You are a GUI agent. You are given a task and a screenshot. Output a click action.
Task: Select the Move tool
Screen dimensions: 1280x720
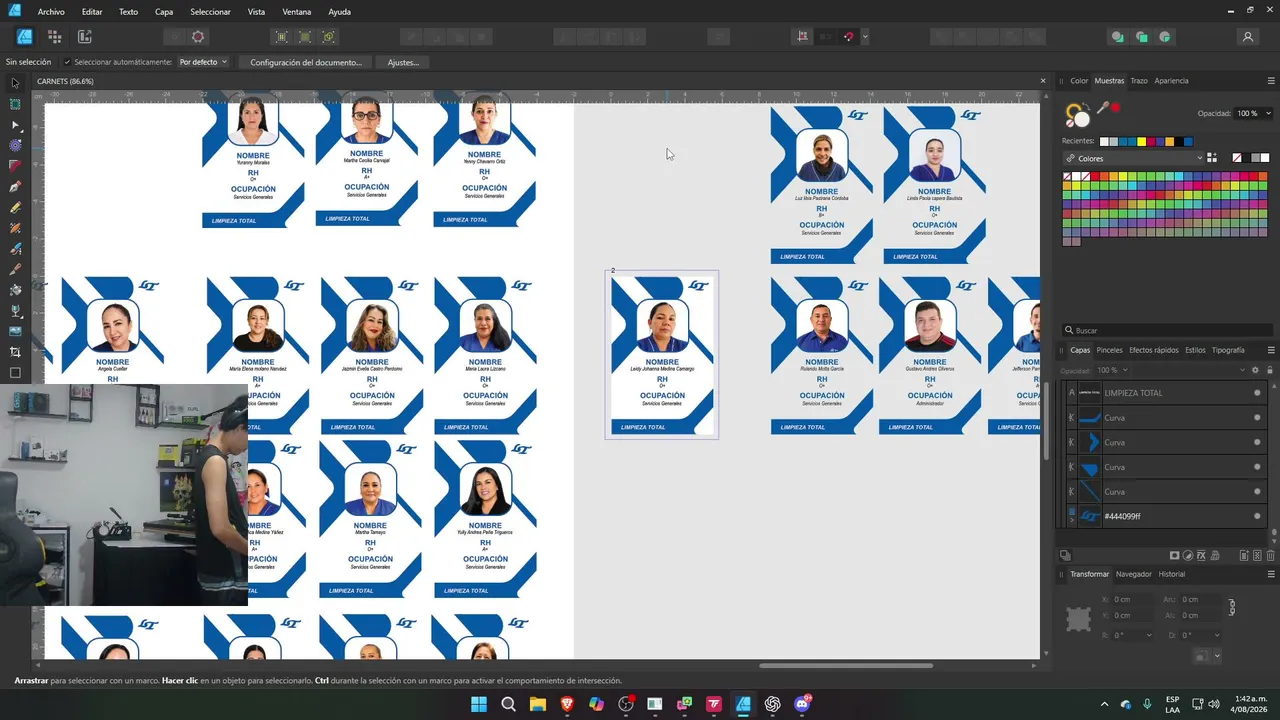[x=15, y=83]
